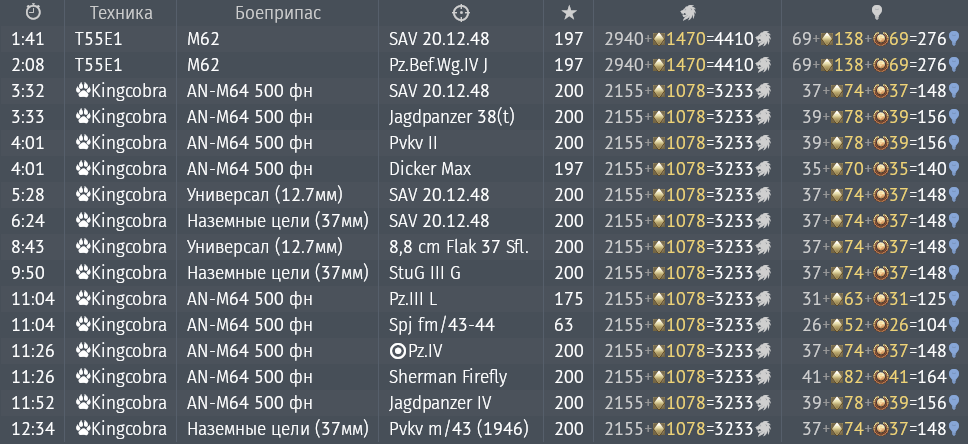Click the Dicker Max target row
This screenshot has width=968, height=444.
pyautogui.click(x=484, y=169)
